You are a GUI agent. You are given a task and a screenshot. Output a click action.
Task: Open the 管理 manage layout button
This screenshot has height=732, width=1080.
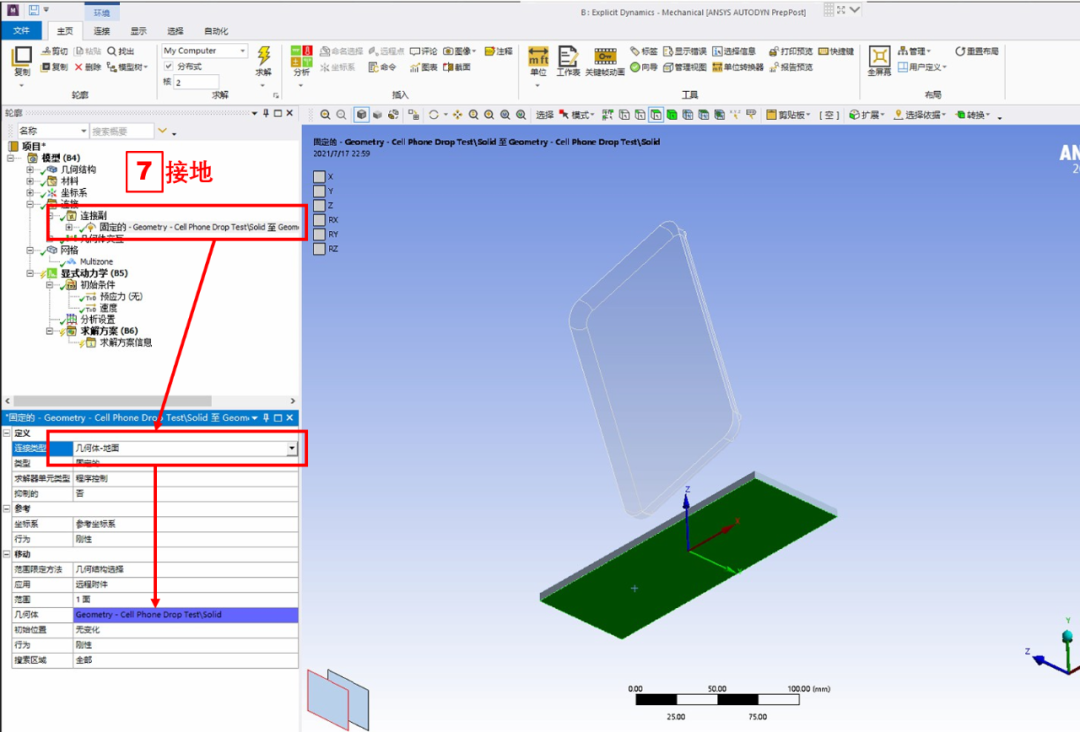click(914, 51)
